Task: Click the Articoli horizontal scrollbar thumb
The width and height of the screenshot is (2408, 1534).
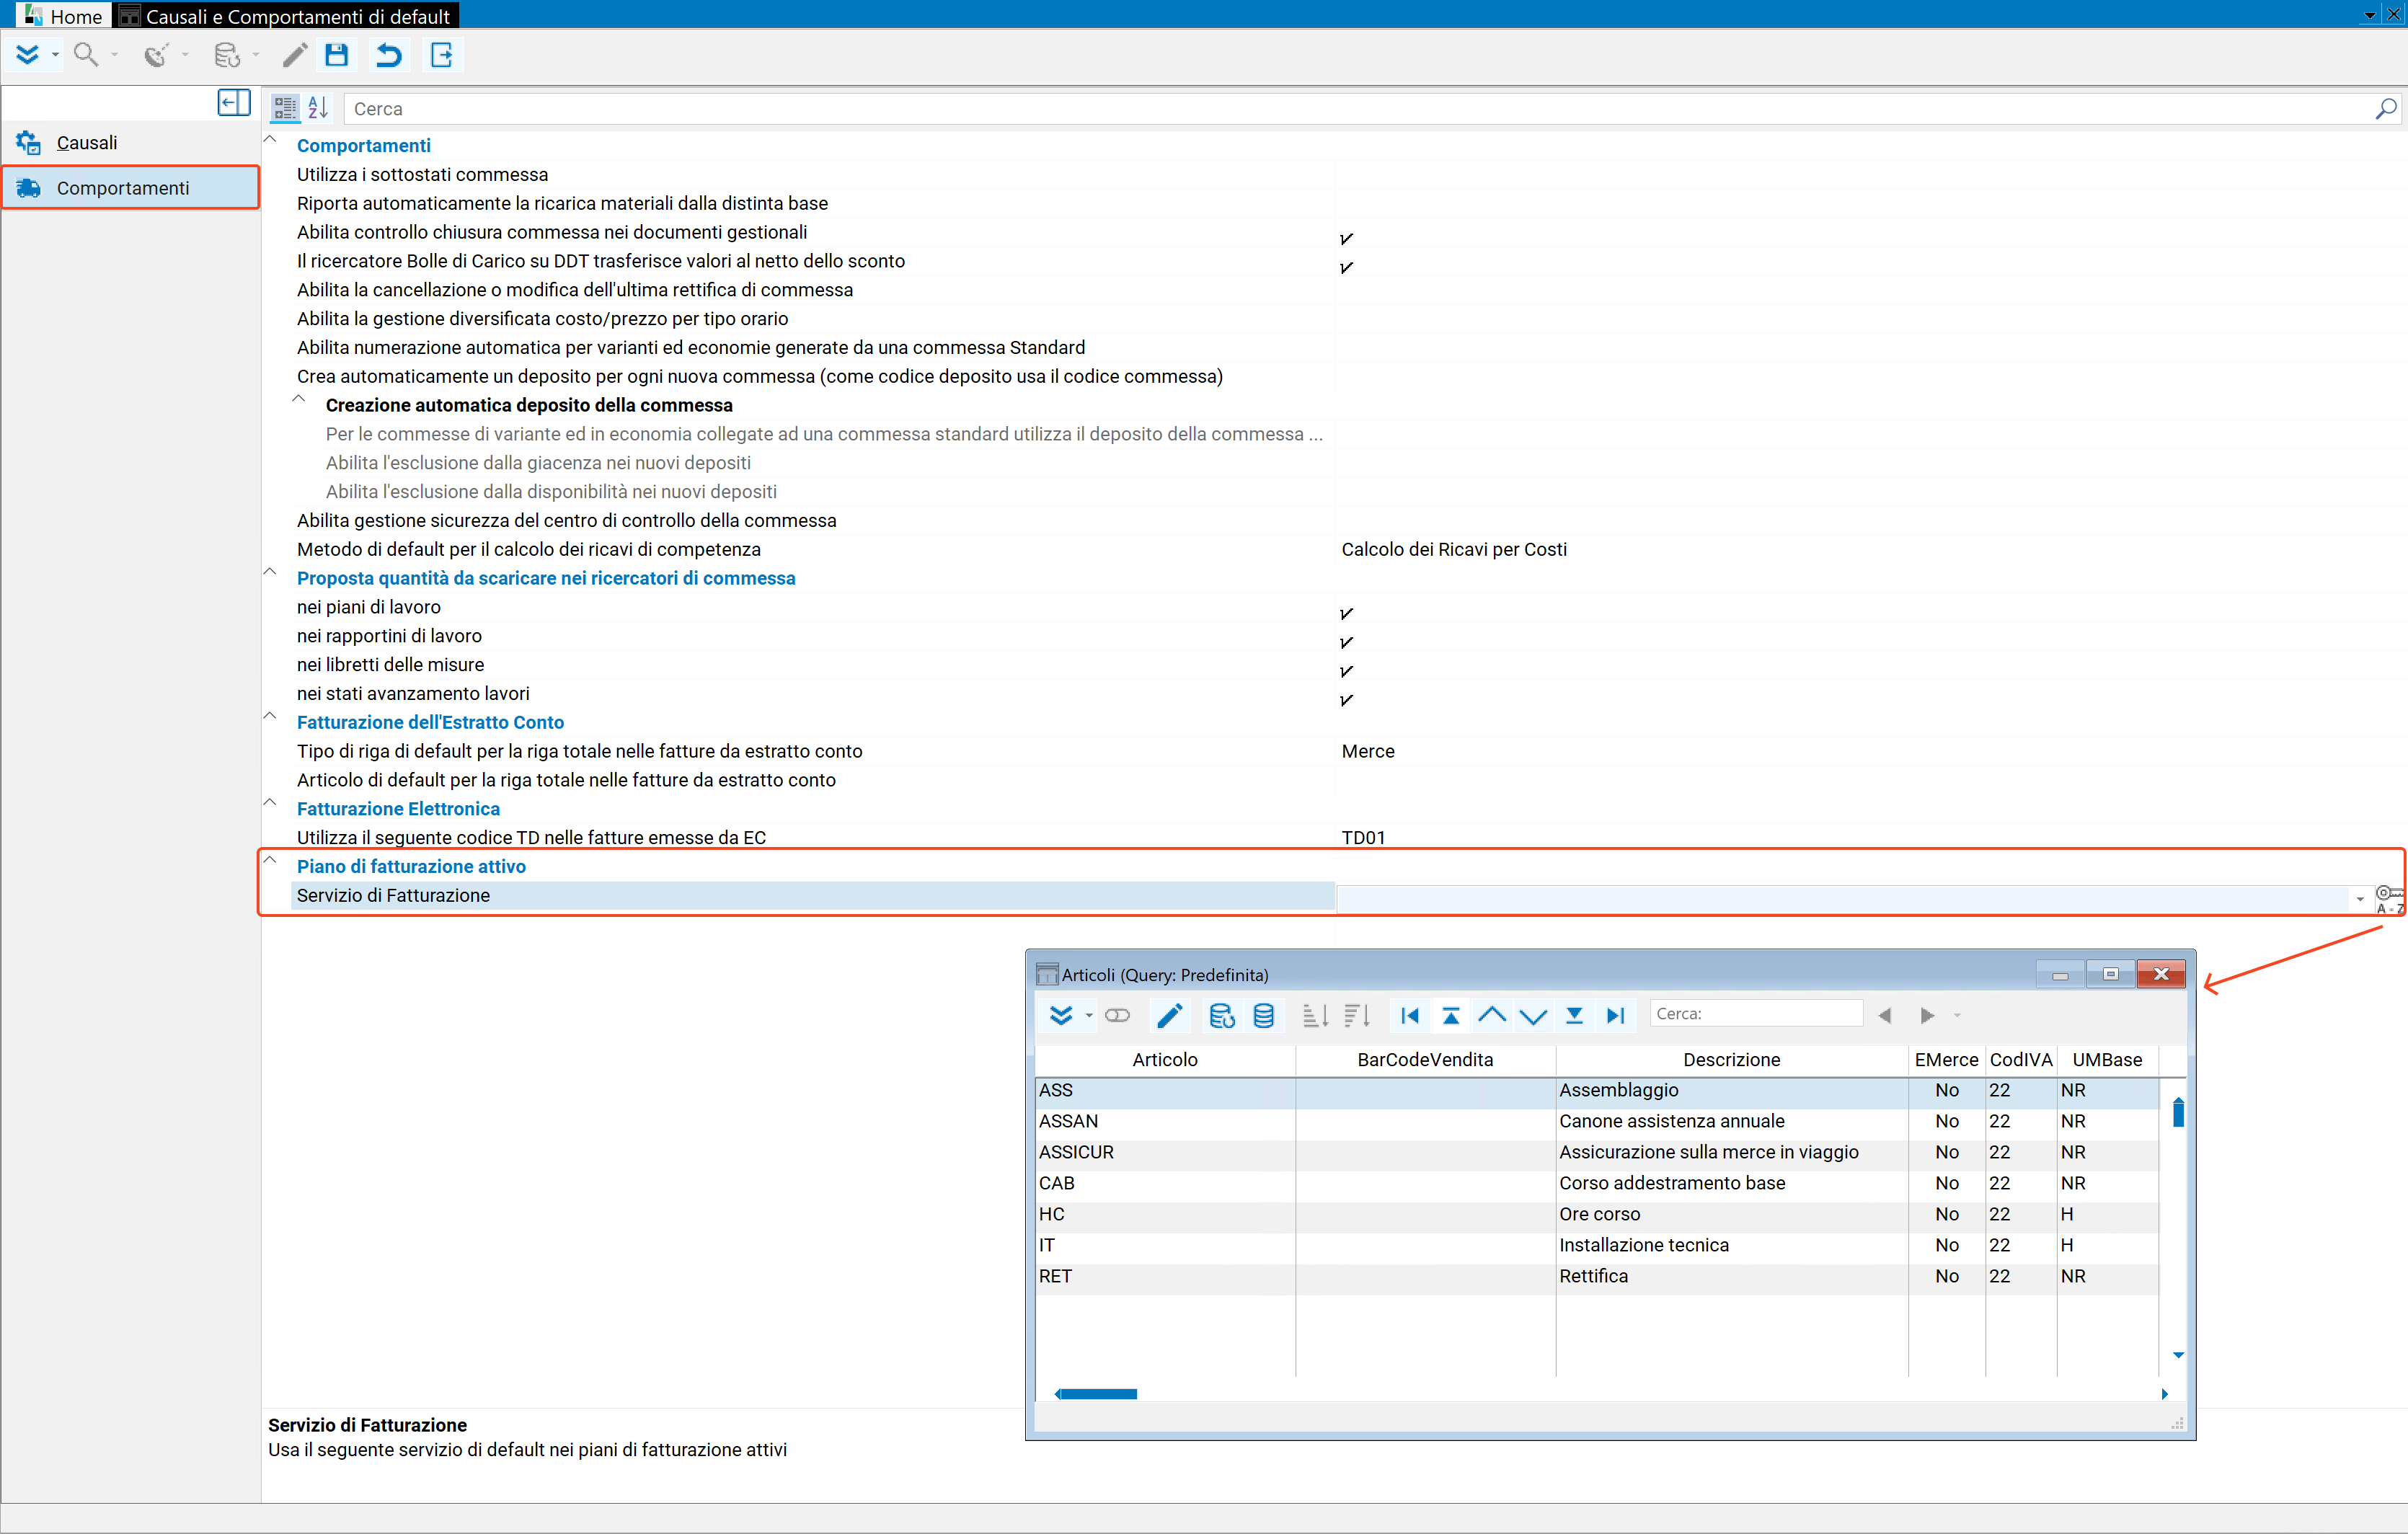Action: pyautogui.click(x=1098, y=1394)
